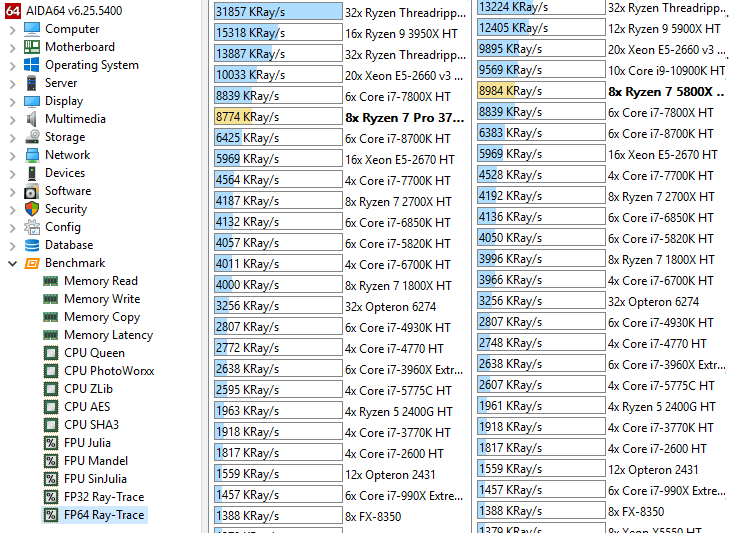Click the Memory Write RAM icon
Image resolution: width=730 pixels, height=533 pixels.
[x=51, y=299]
